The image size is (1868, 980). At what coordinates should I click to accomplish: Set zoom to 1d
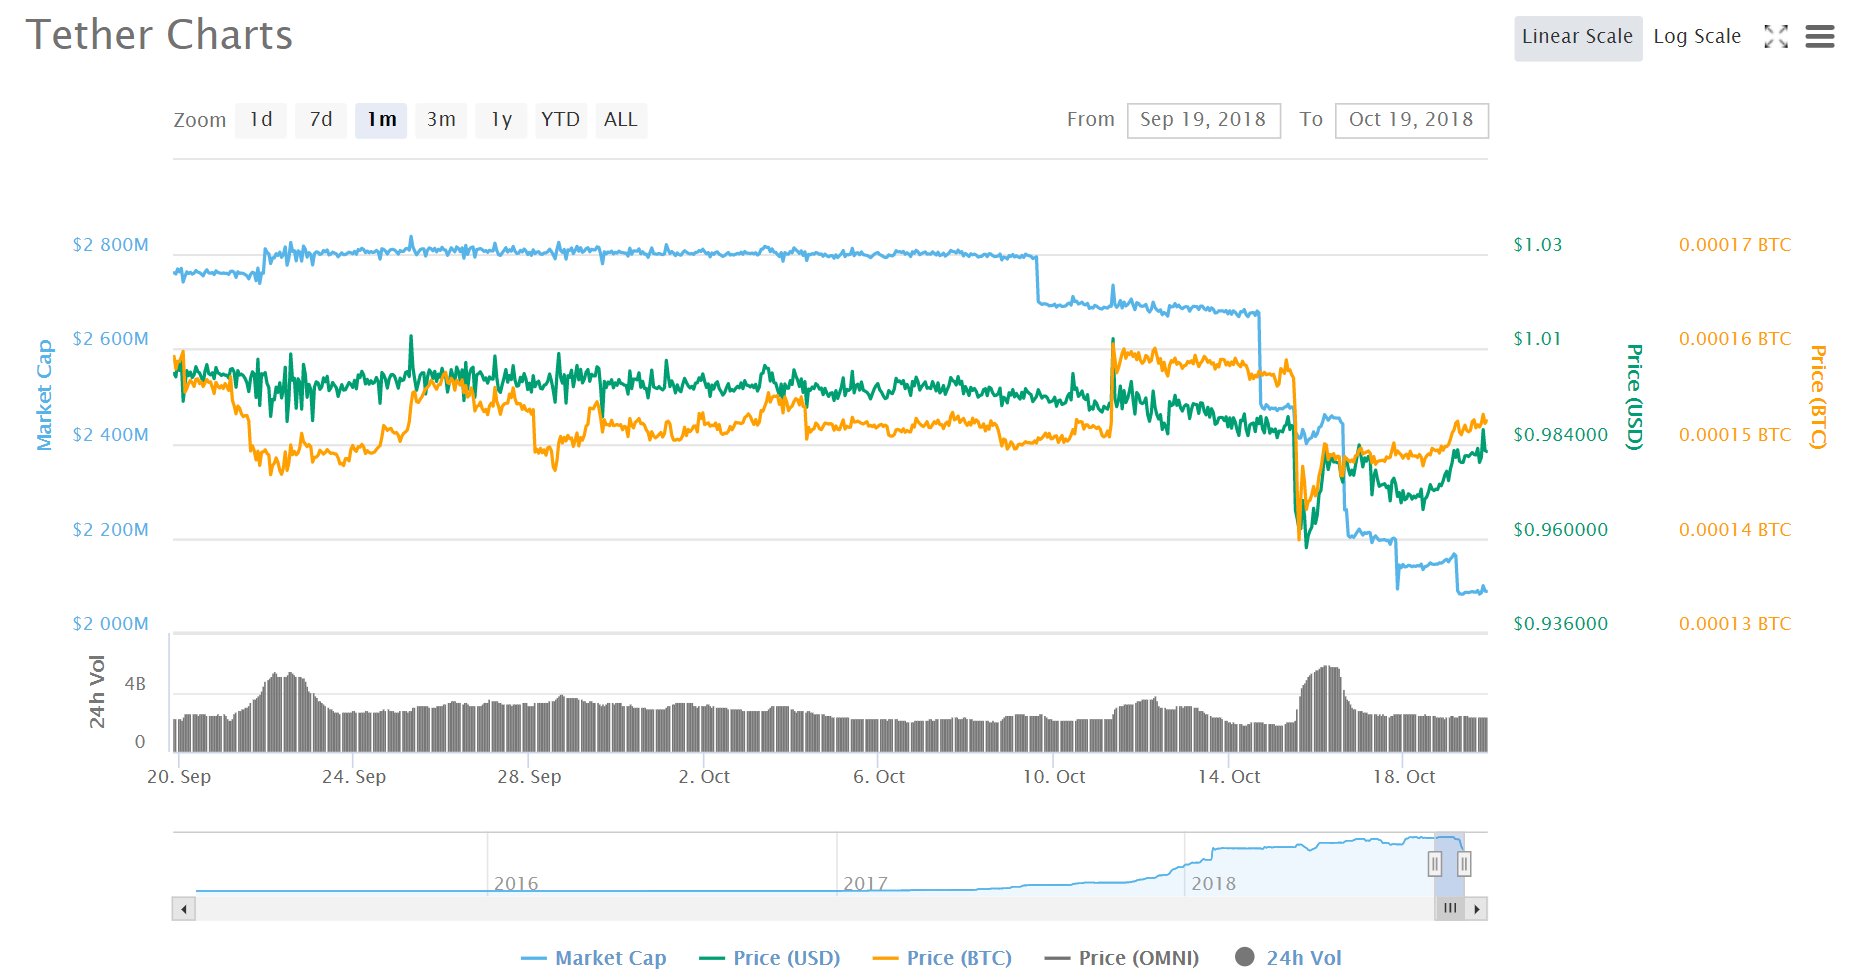click(261, 120)
